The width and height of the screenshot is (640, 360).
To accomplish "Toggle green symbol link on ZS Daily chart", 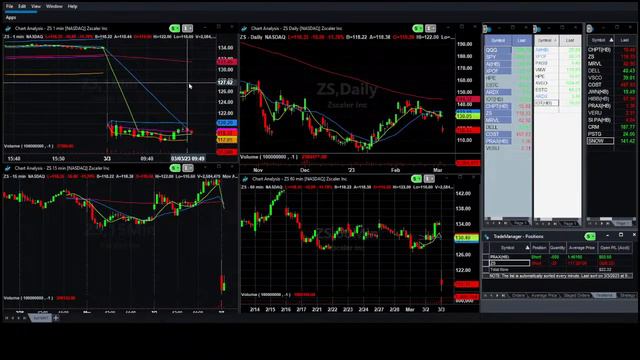I will coord(418,28).
